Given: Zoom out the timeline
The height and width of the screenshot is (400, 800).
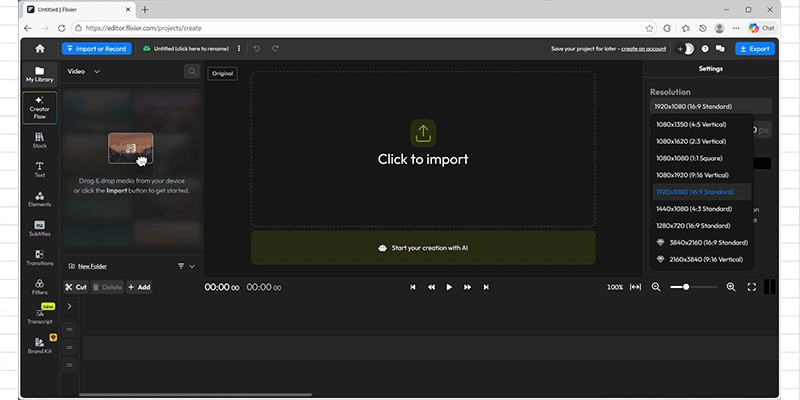Looking at the screenshot, I should coord(656,287).
